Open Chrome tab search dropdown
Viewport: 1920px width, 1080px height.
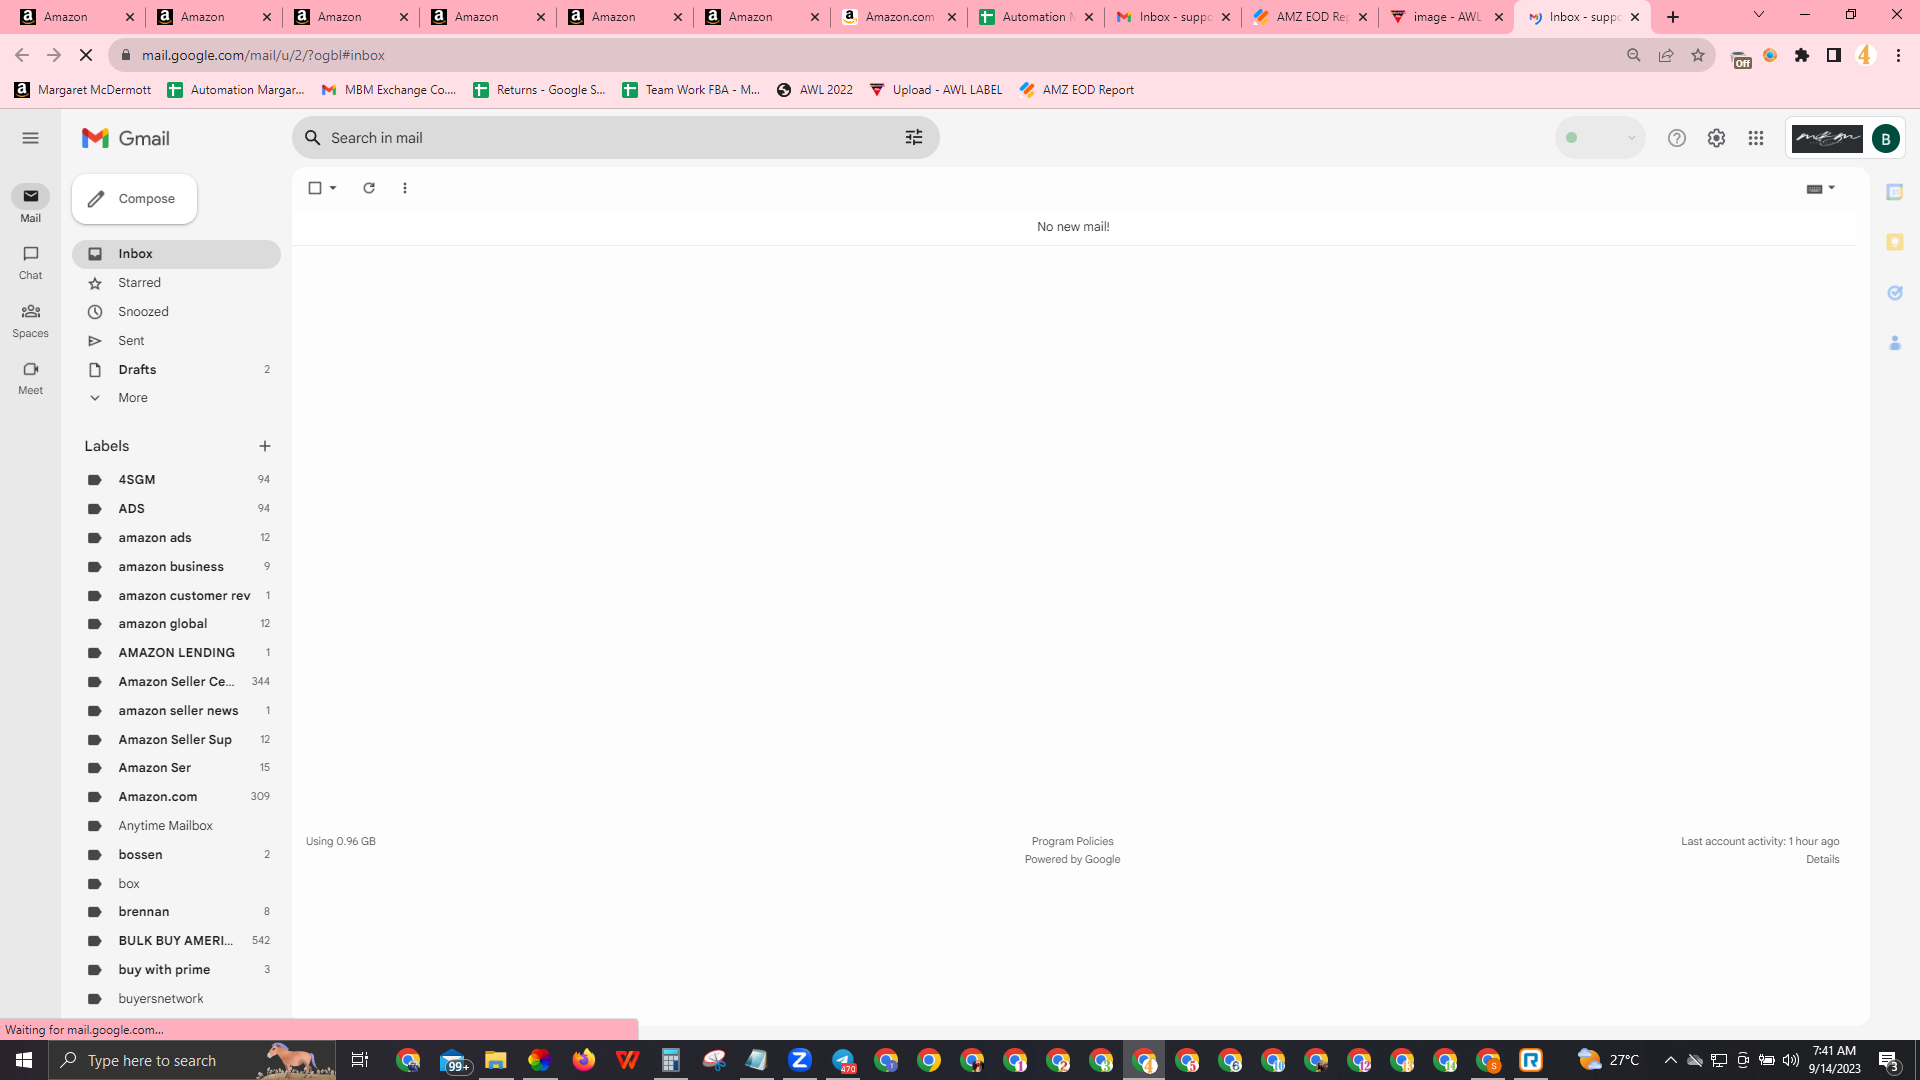[1758, 15]
